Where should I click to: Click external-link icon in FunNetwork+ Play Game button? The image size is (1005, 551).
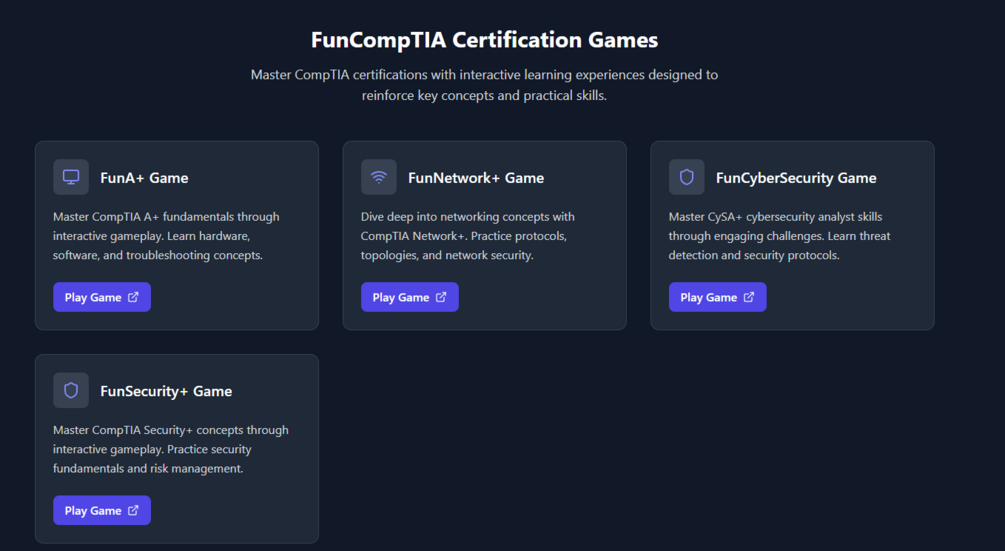point(442,297)
